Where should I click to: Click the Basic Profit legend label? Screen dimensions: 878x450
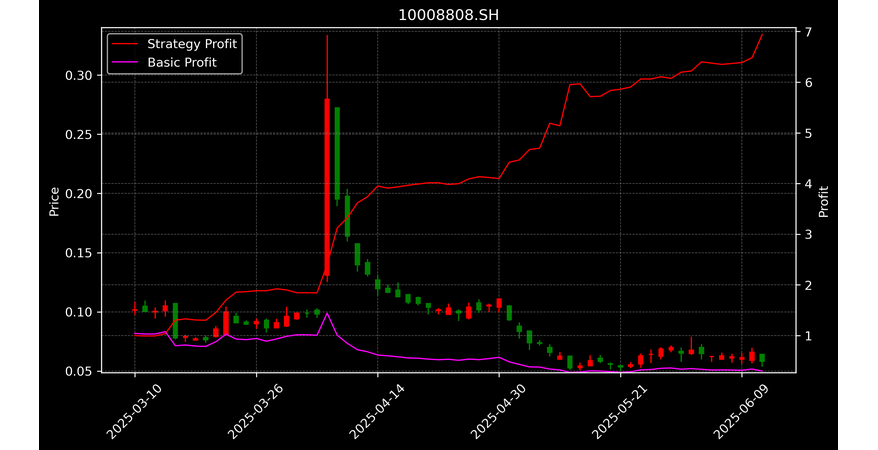coord(182,62)
